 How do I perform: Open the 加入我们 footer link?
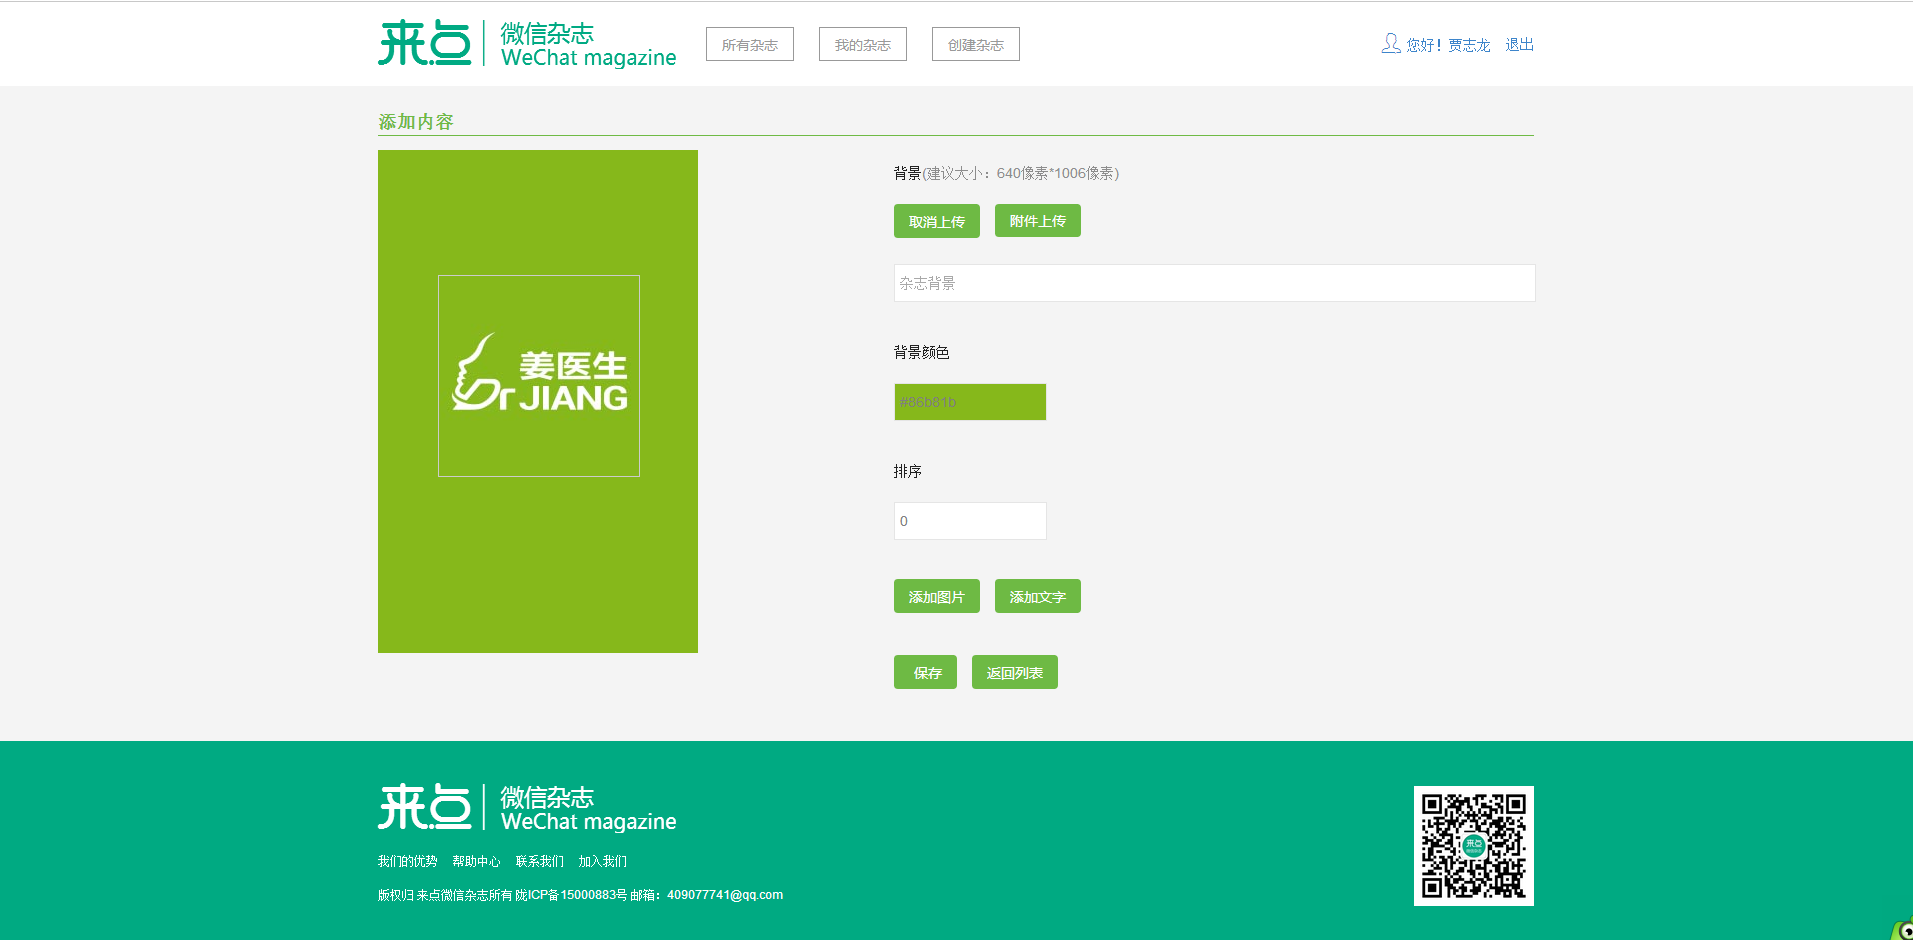(603, 861)
